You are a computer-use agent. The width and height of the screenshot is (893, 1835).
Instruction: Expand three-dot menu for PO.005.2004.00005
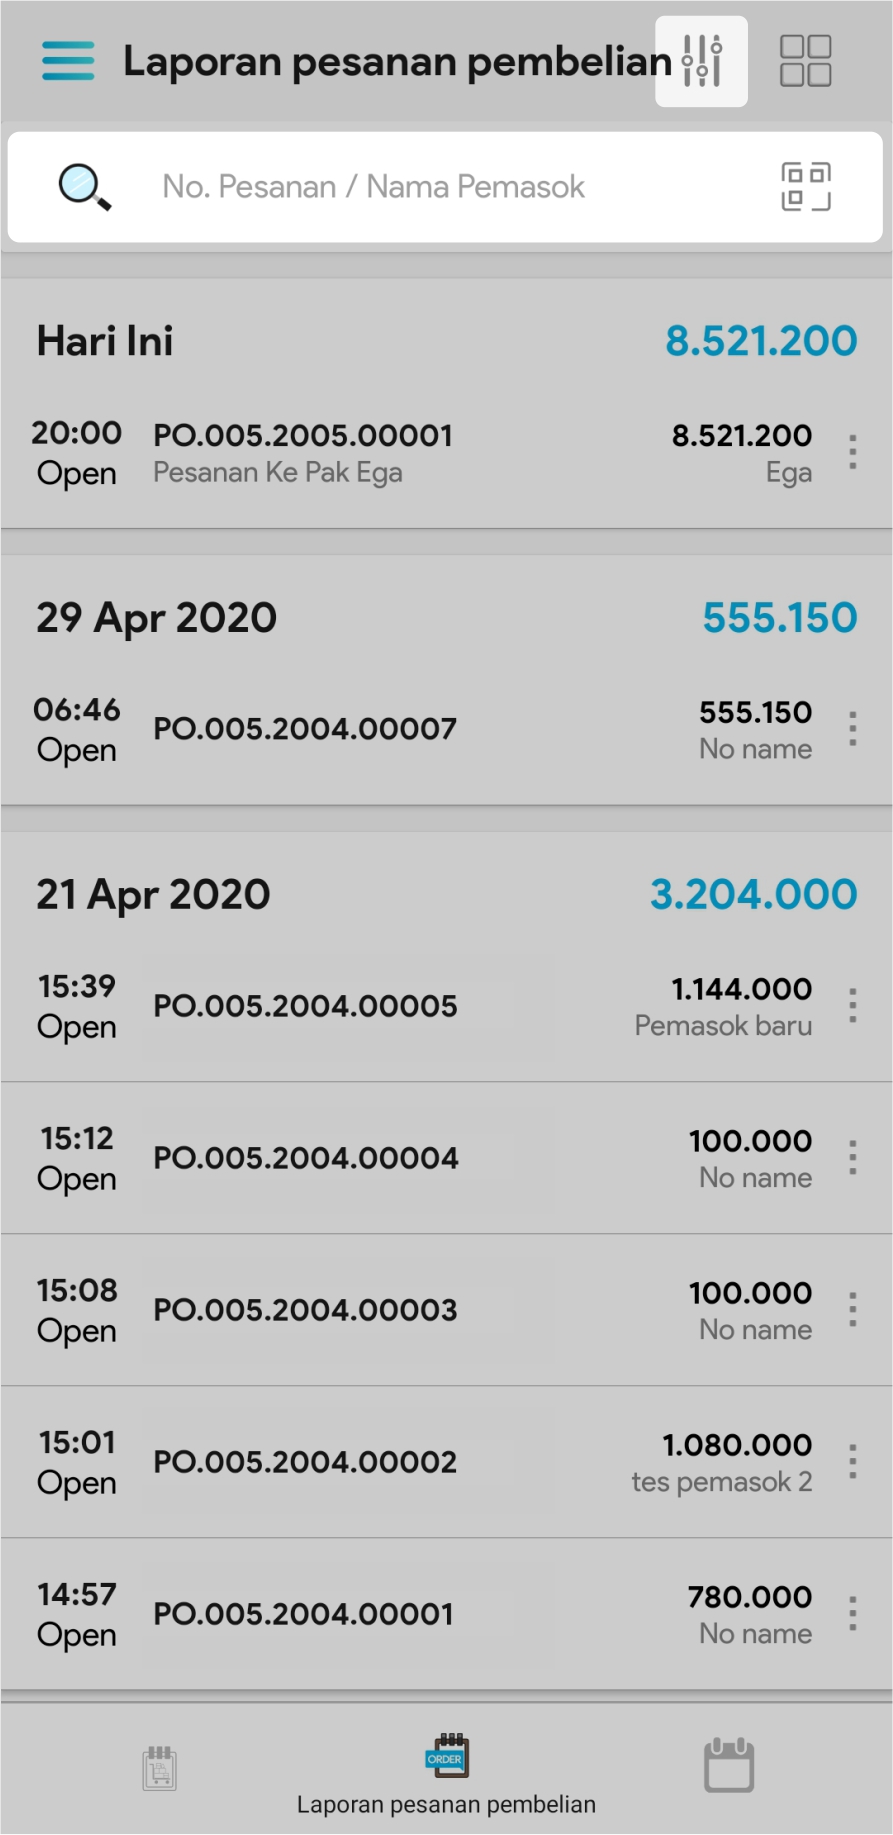(852, 1005)
